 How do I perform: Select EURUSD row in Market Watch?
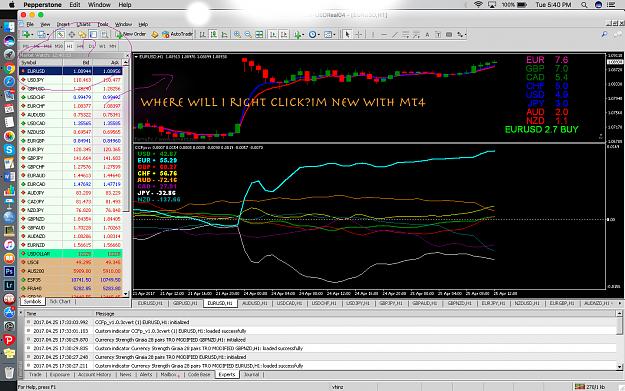71,71
